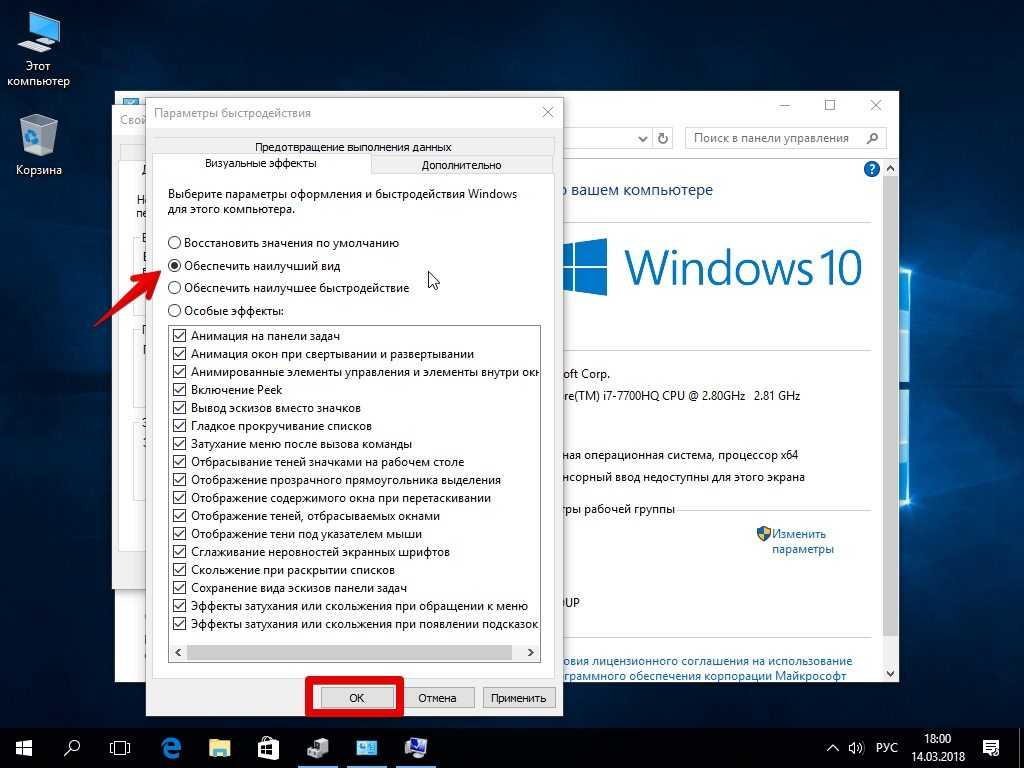Viewport: 1024px width, 768px height.
Task: Open File Explorer from the taskbar
Action: [x=220, y=748]
